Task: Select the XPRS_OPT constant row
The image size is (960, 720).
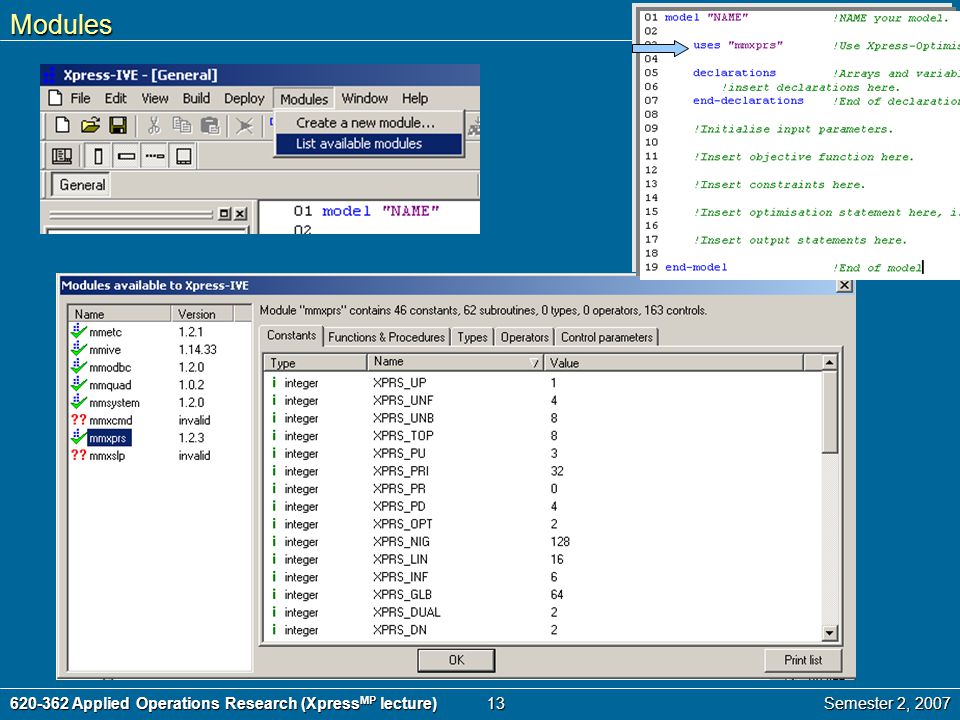Action: (x=543, y=525)
